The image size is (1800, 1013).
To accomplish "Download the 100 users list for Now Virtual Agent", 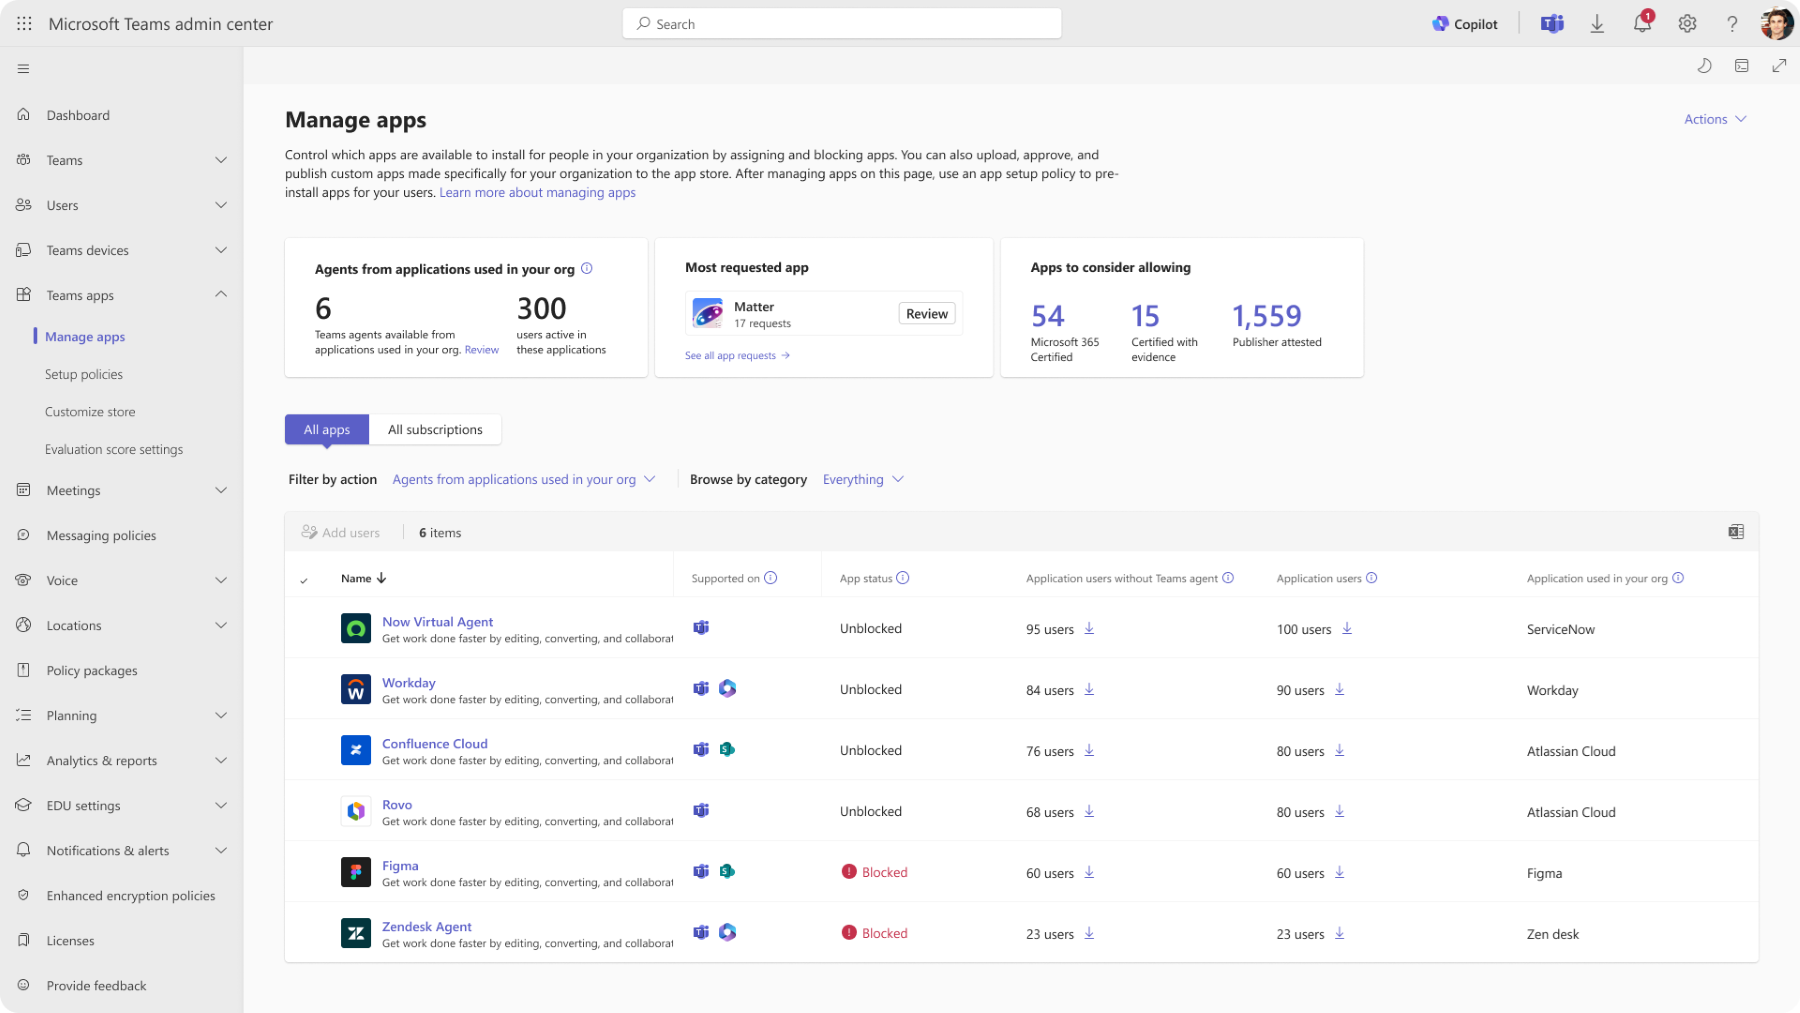I will [1347, 629].
